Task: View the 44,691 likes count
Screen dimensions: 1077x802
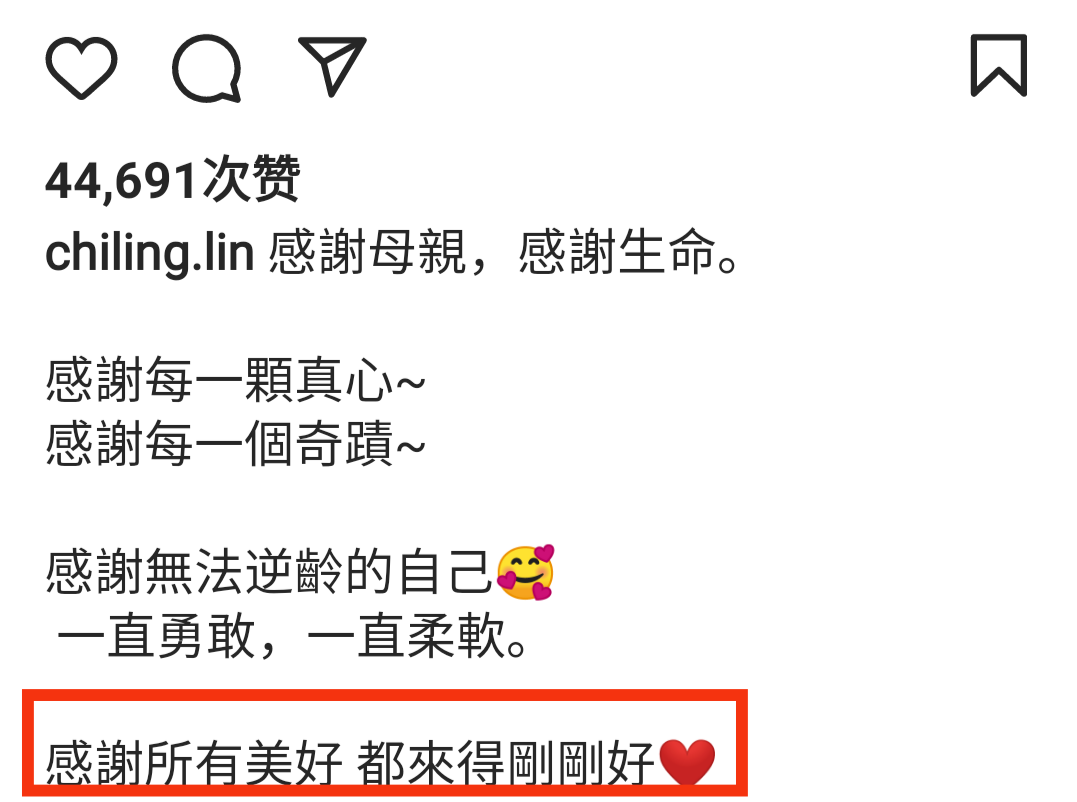Action: tap(172, 179)
